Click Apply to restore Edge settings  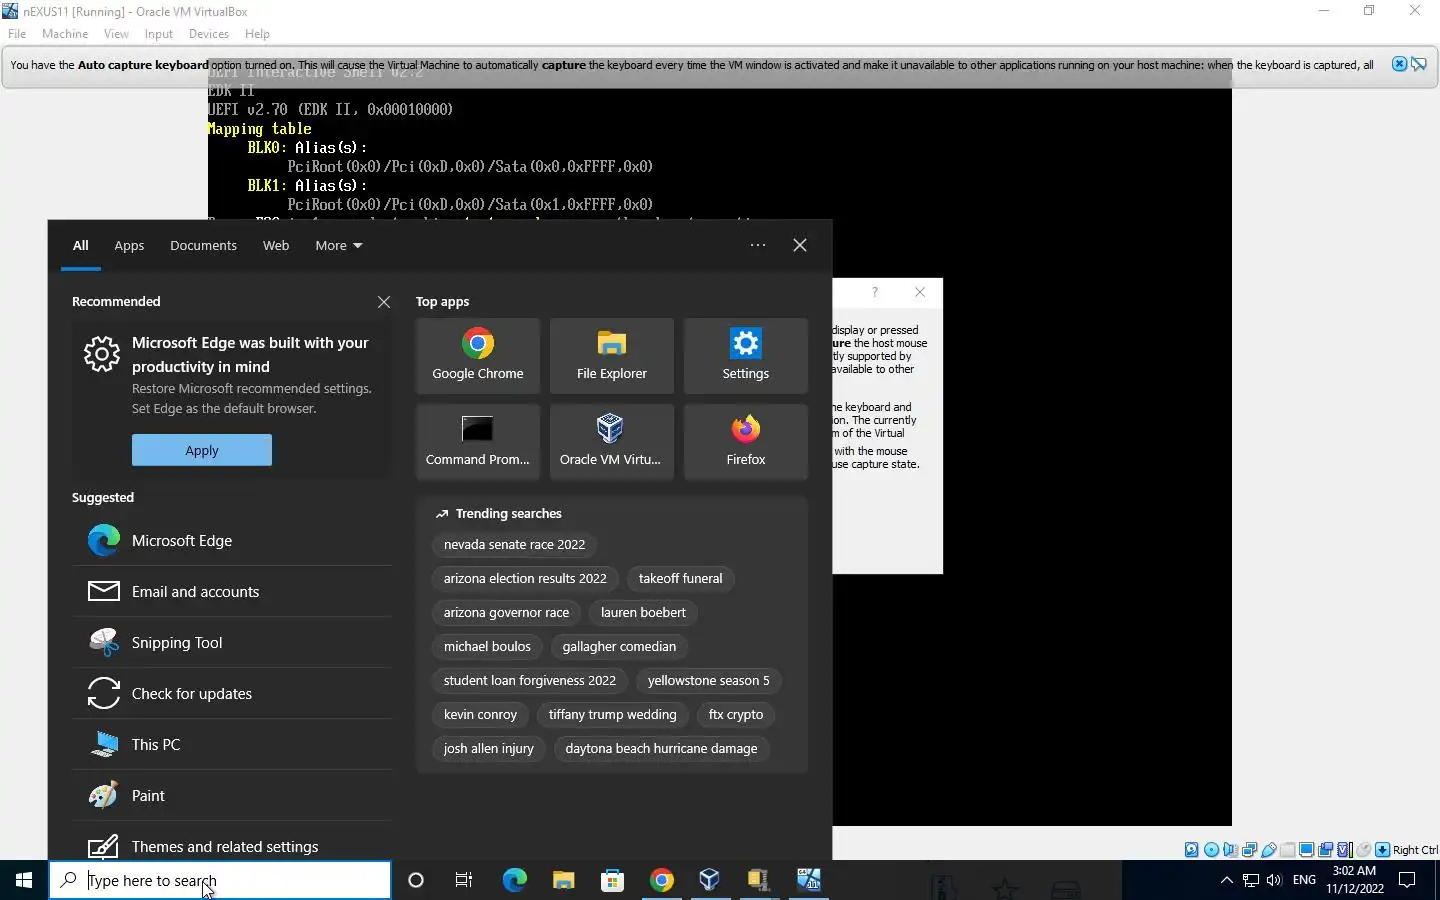[x=202, y=450]
